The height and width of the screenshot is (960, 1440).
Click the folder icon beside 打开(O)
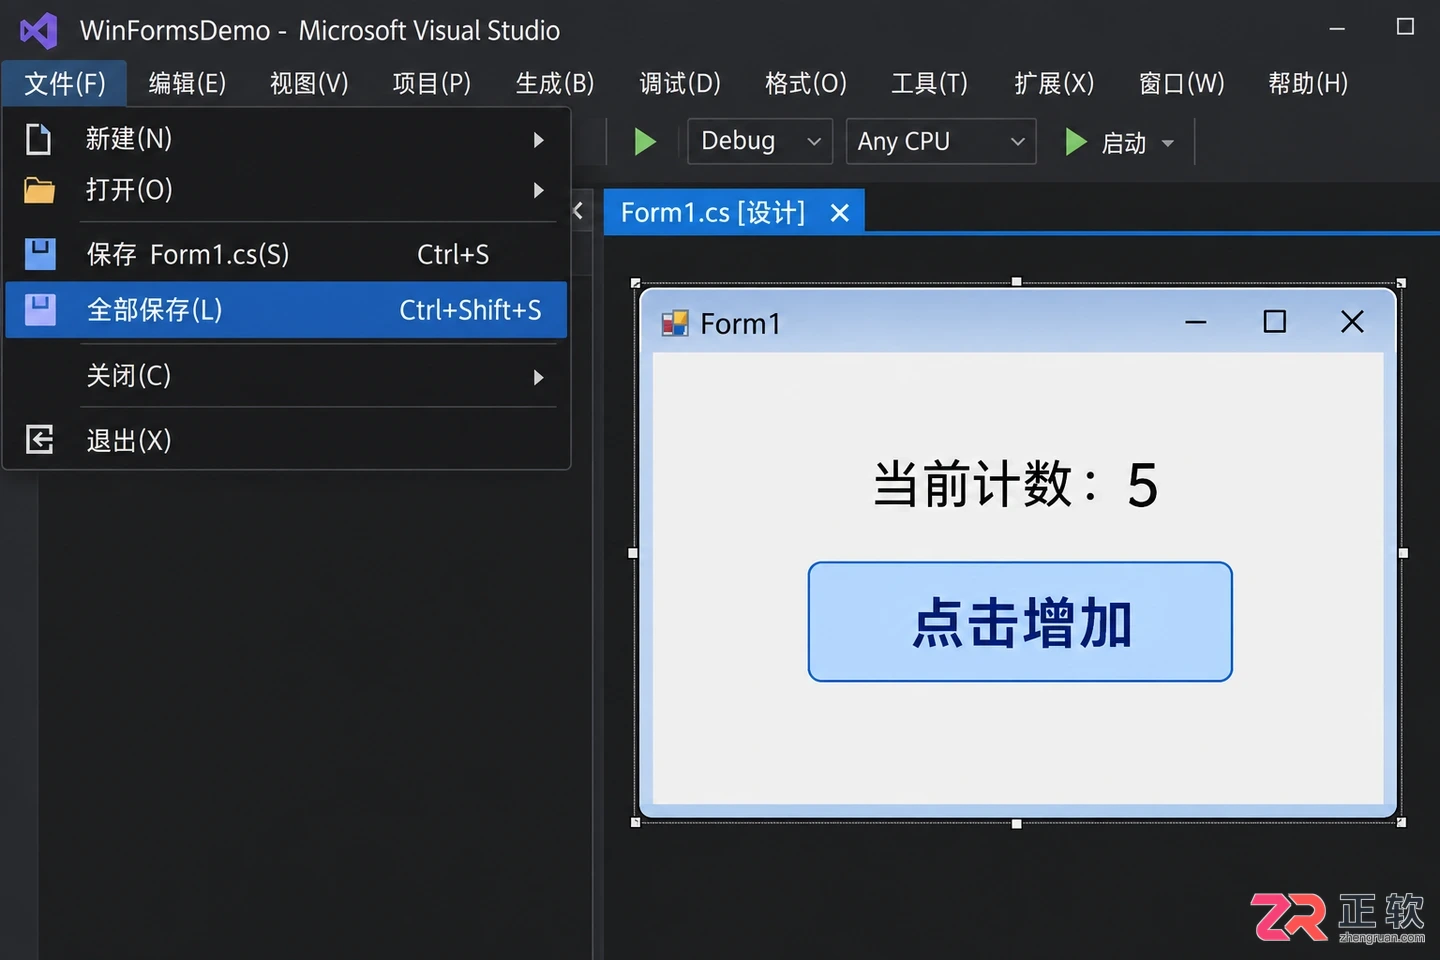point(39,190)
